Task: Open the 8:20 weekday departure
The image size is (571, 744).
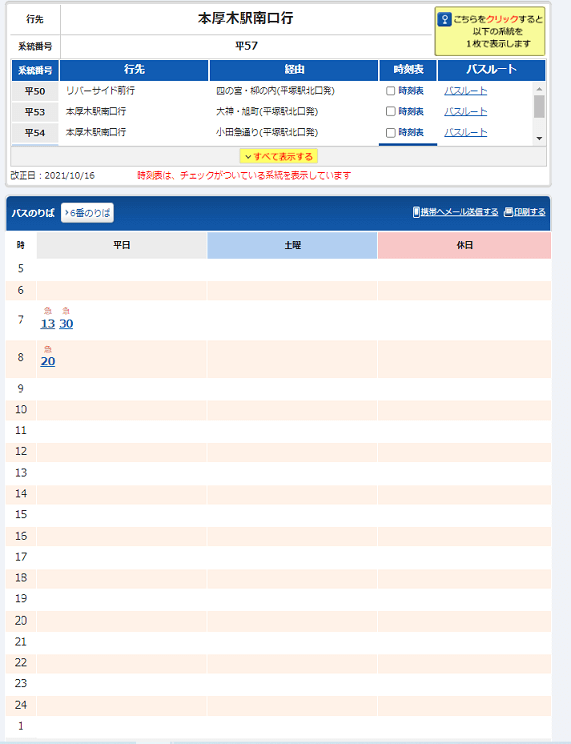Action: (x=48, y=361)
